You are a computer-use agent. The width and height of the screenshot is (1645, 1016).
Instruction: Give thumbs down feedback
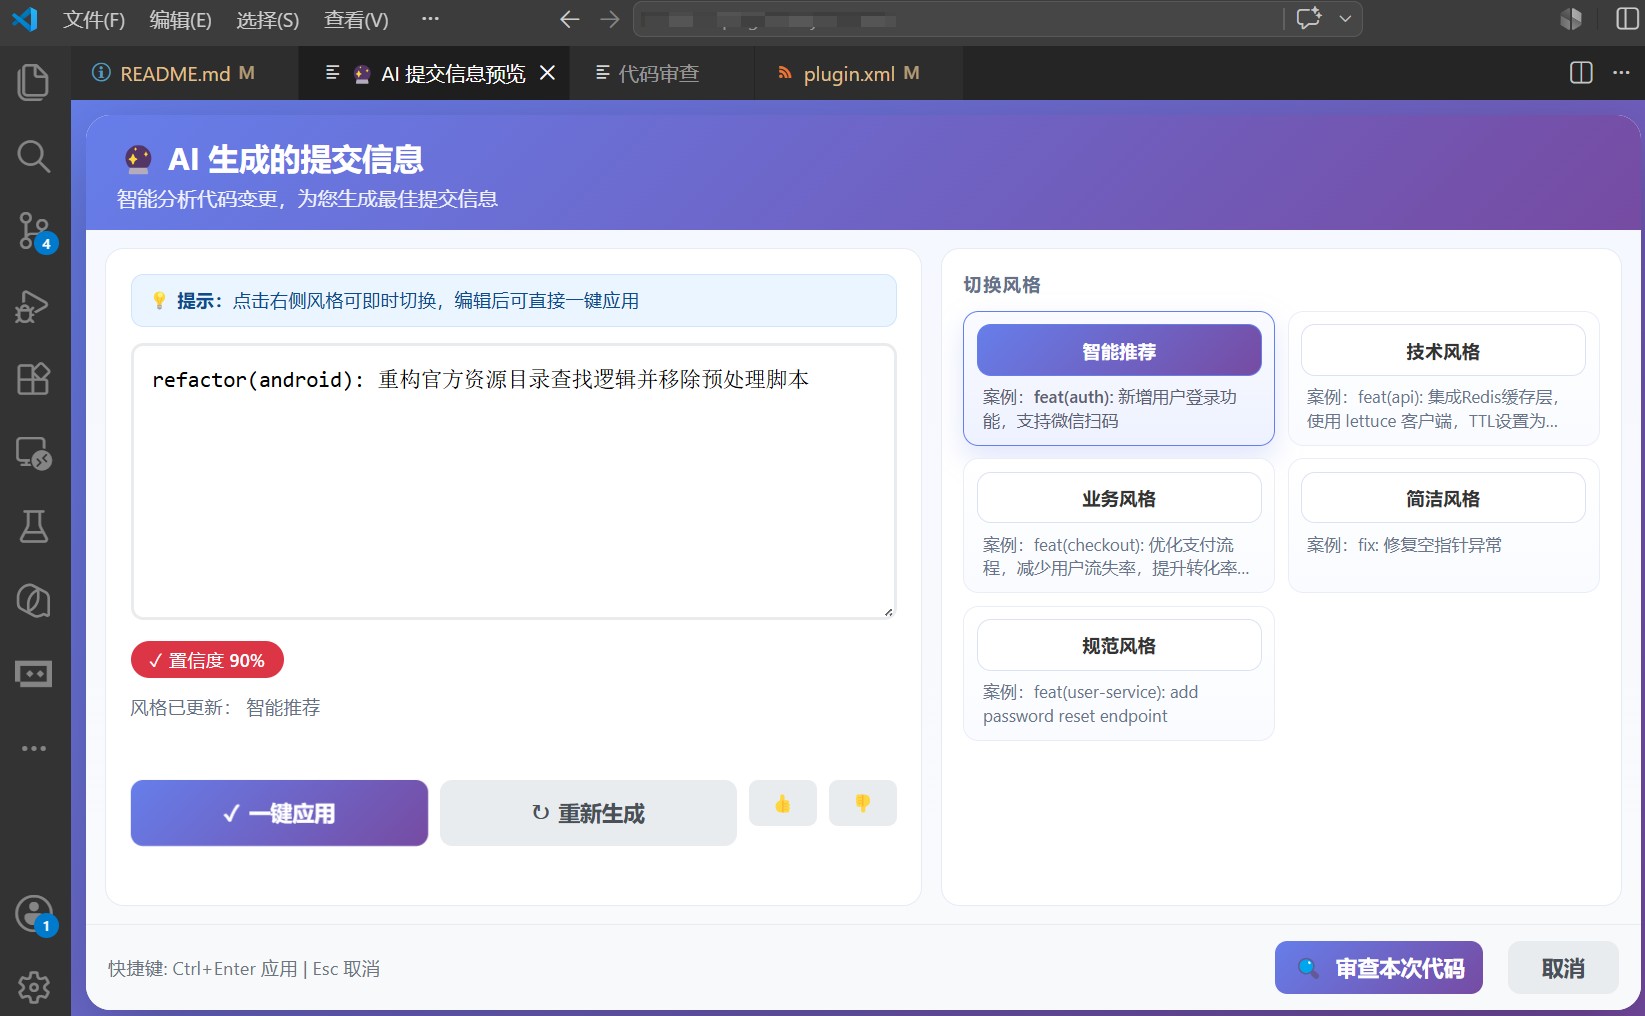[x=863, y=803]
